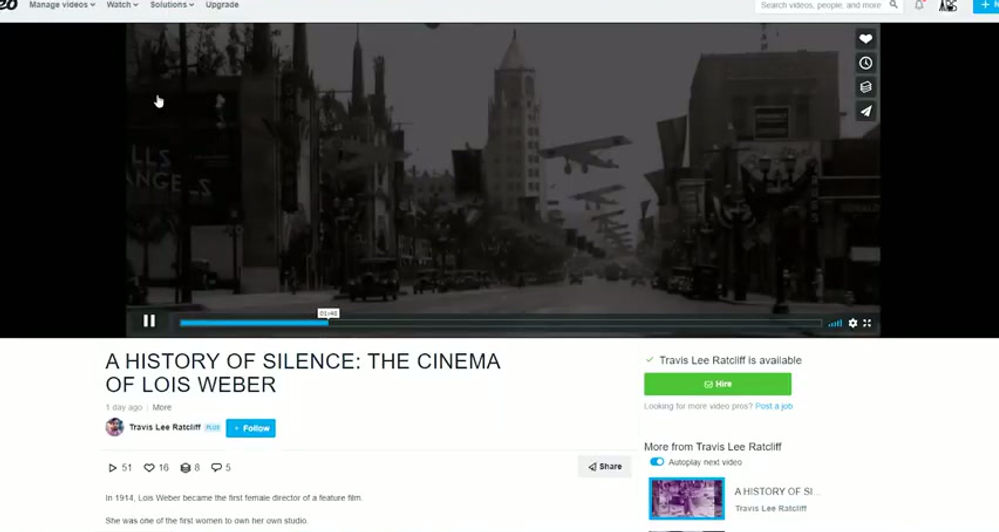Screen dimensions: 999x532
Task: Open player settings gear
Action: click(852, 323)
